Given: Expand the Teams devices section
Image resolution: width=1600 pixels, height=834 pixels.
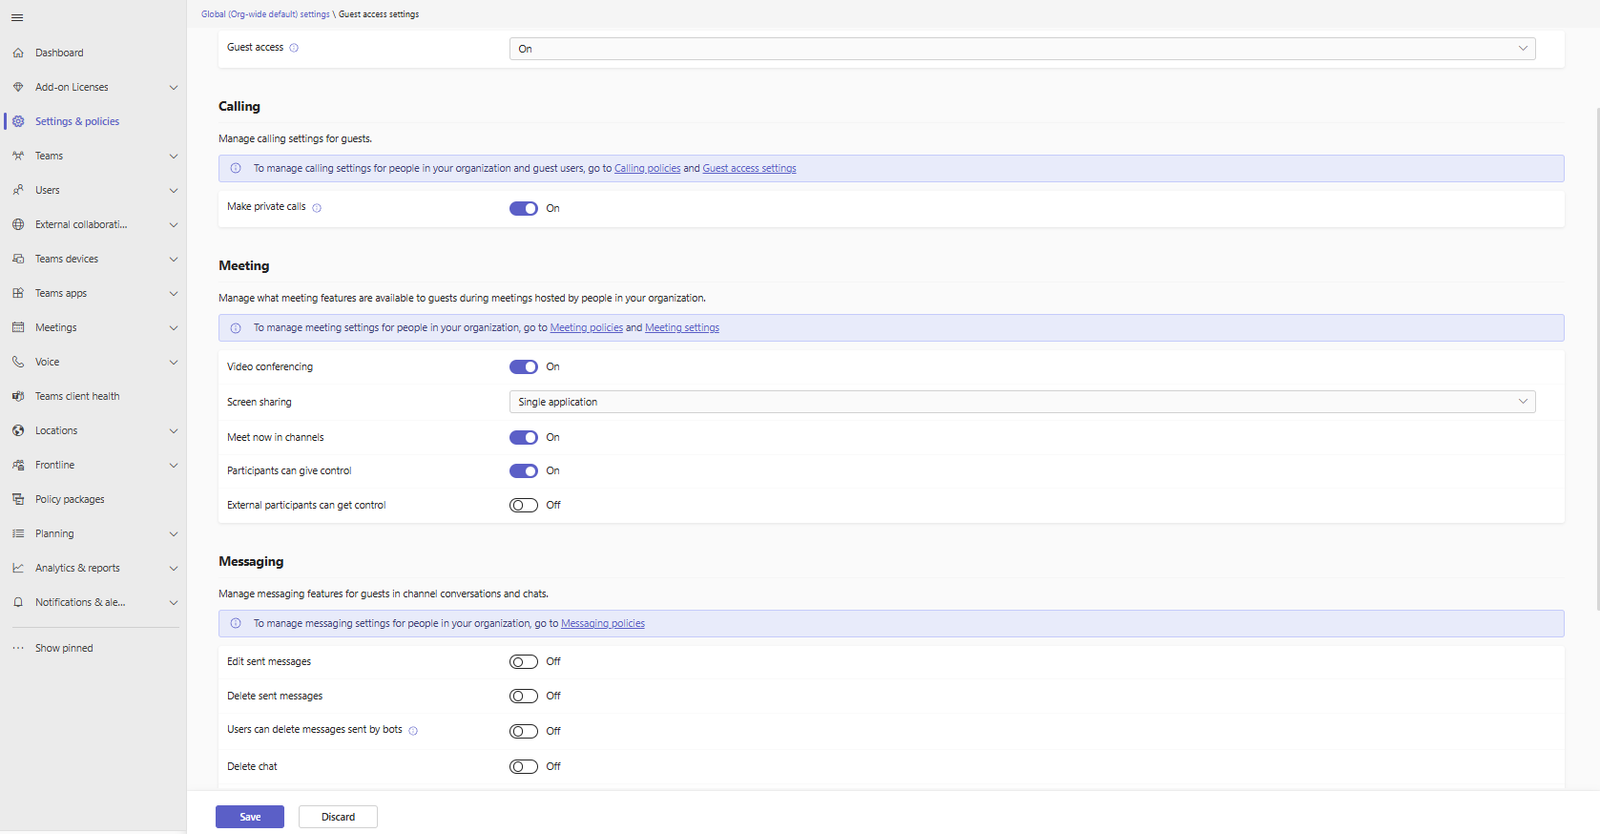Looking at the screenshot, I should click(x=174, y=259).
